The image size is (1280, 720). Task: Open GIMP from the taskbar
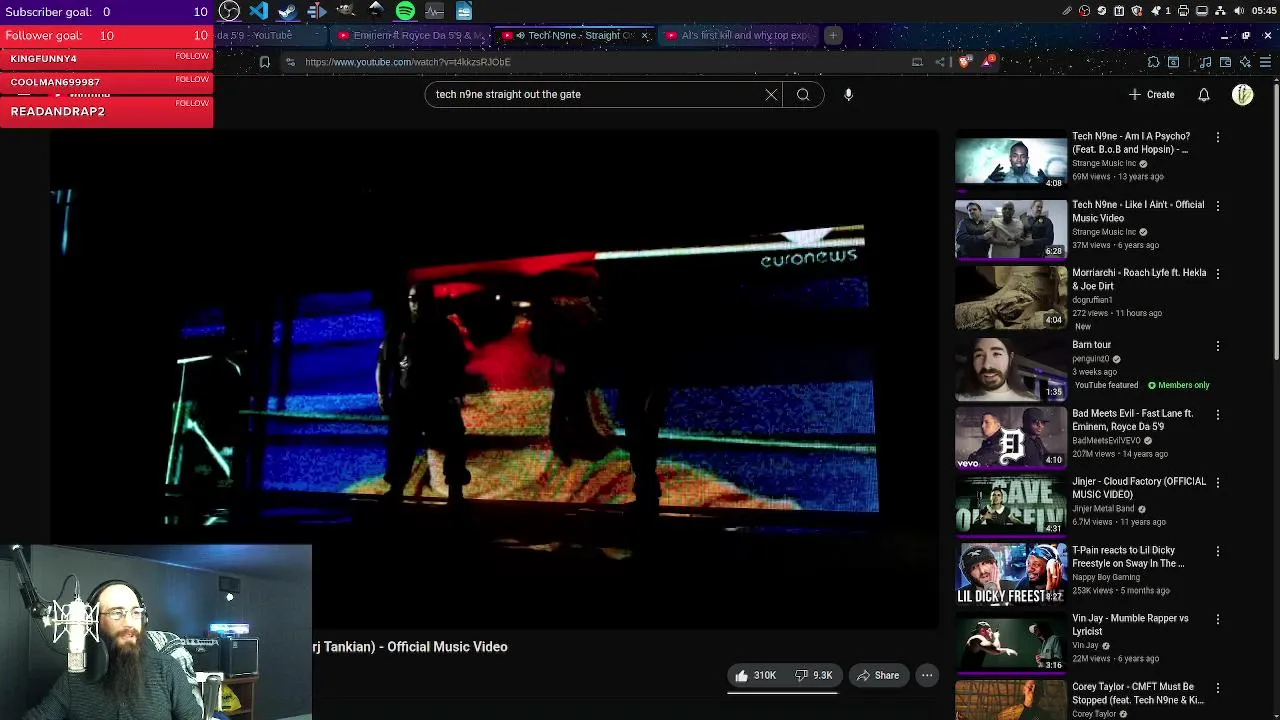pyautogui.click(x=346, y=11)
